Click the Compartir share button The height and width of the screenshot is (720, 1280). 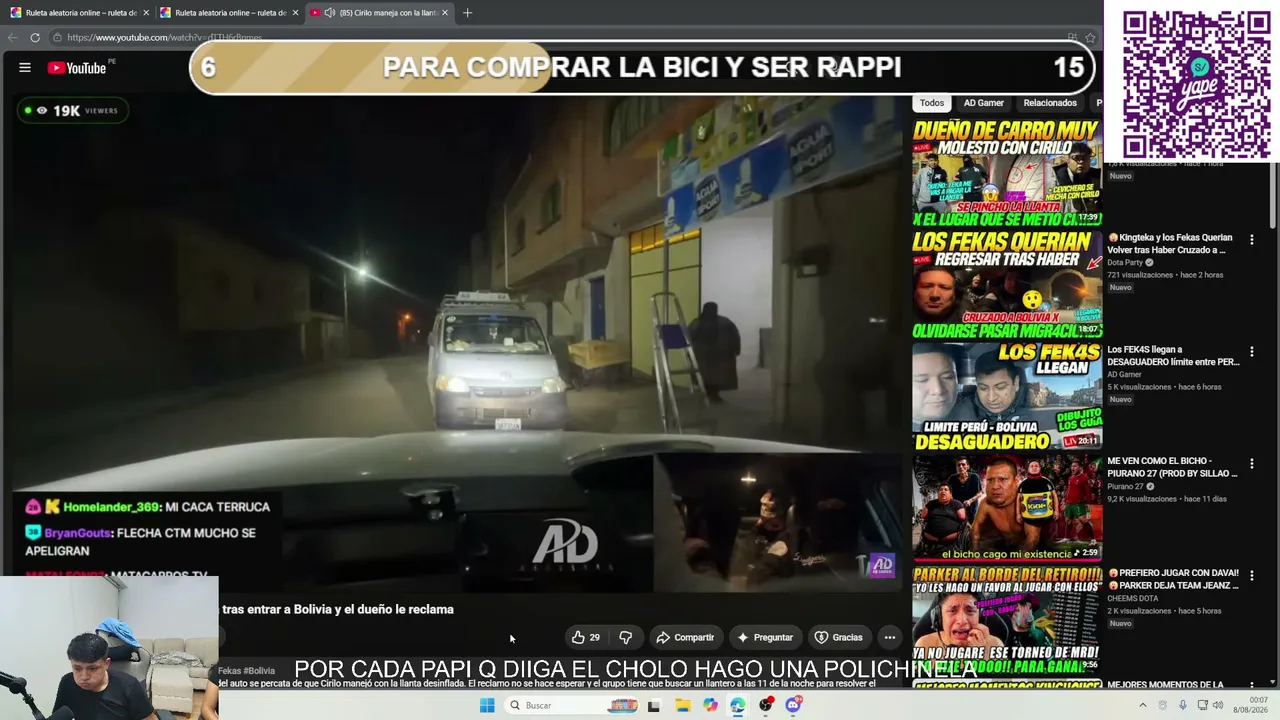click(x=685, y=637)
